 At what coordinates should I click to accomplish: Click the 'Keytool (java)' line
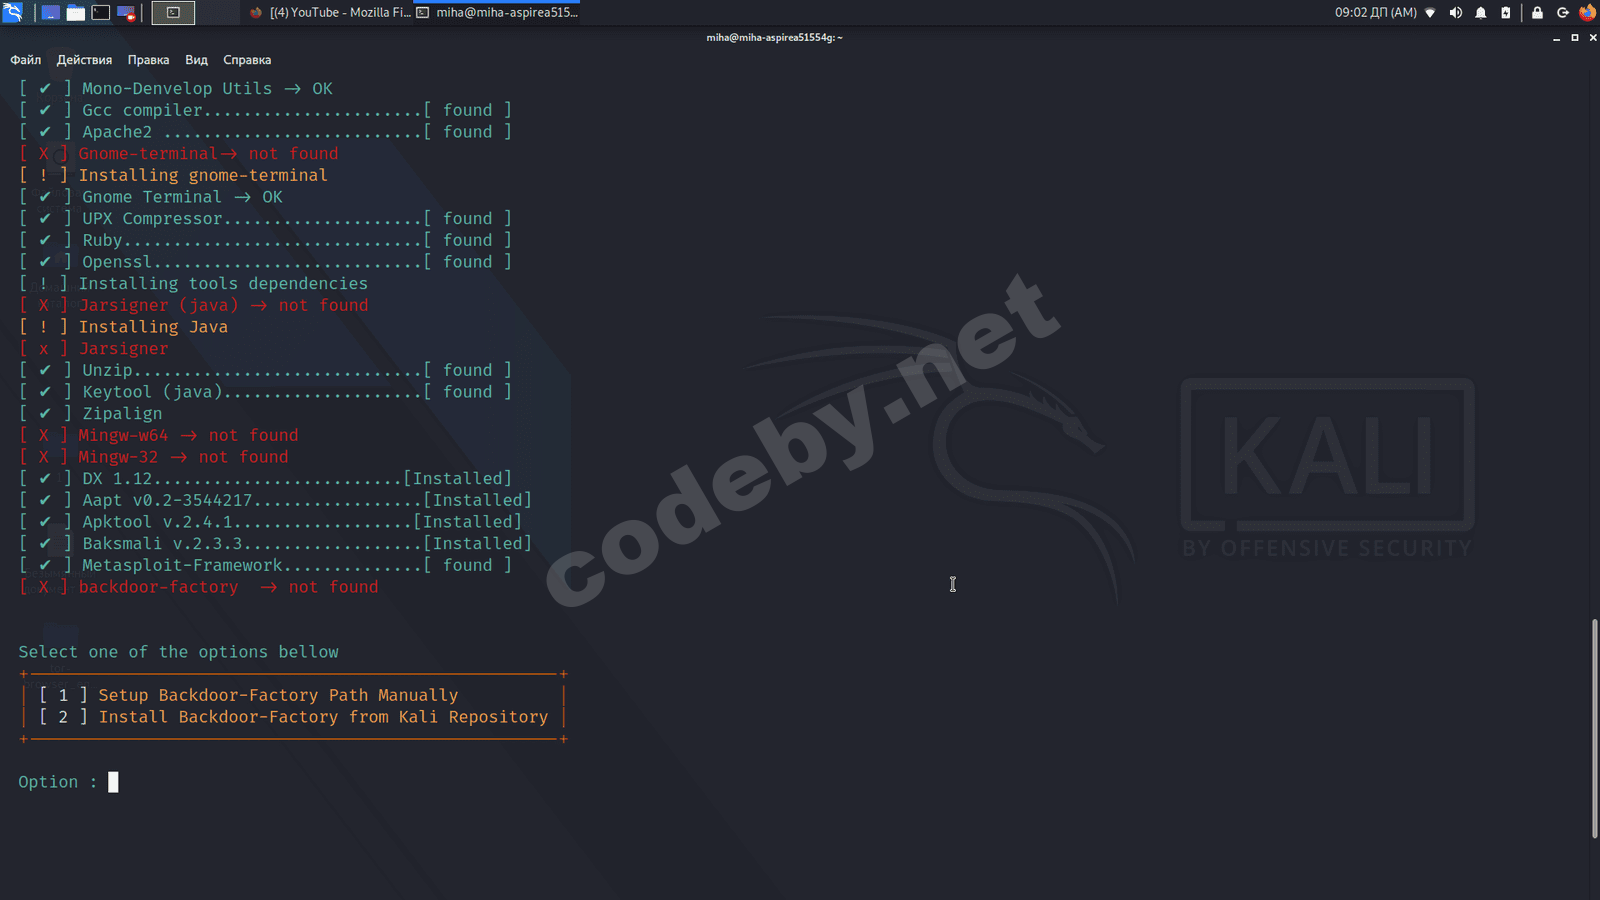pos(265,392)
